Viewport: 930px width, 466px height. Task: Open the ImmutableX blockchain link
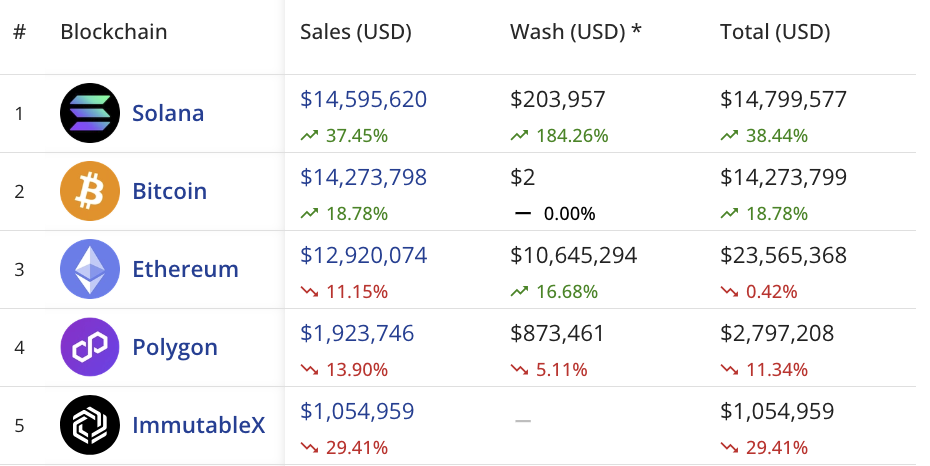click(199, 425)
